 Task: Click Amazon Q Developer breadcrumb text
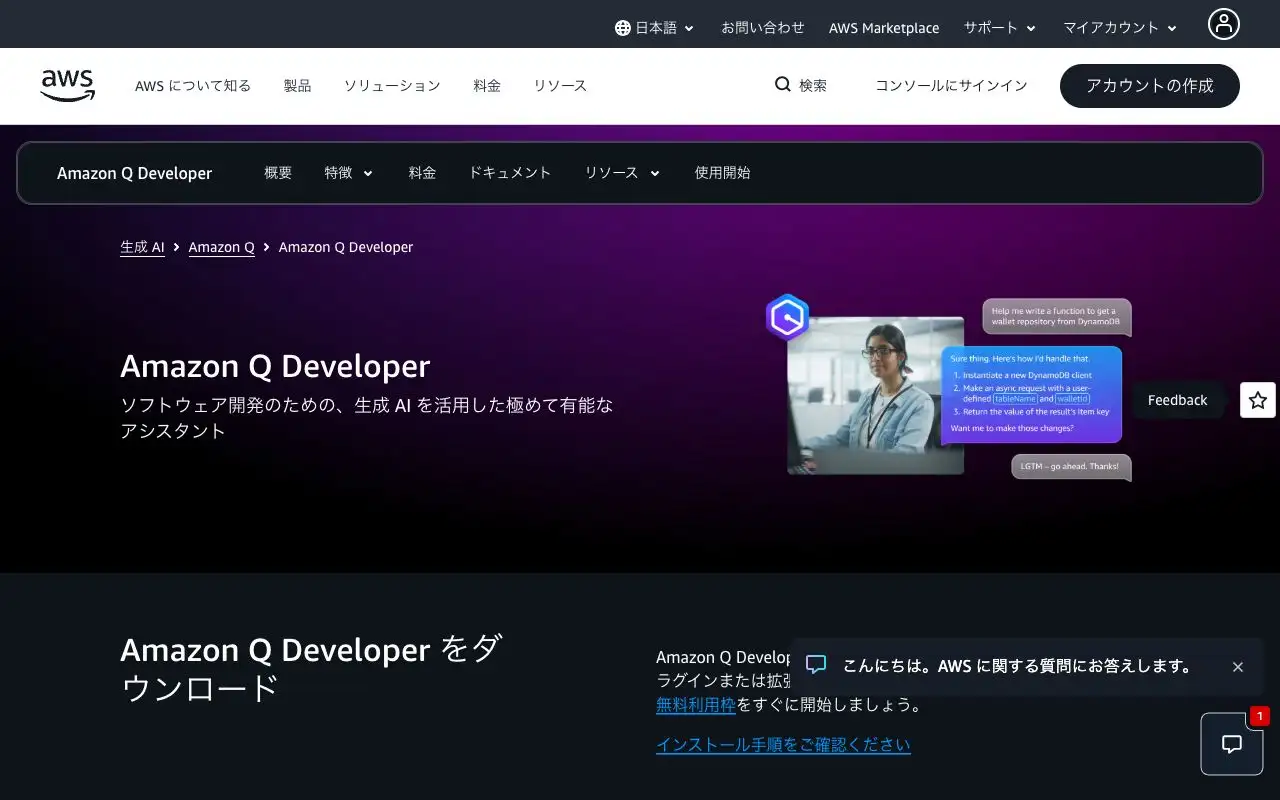346,247
